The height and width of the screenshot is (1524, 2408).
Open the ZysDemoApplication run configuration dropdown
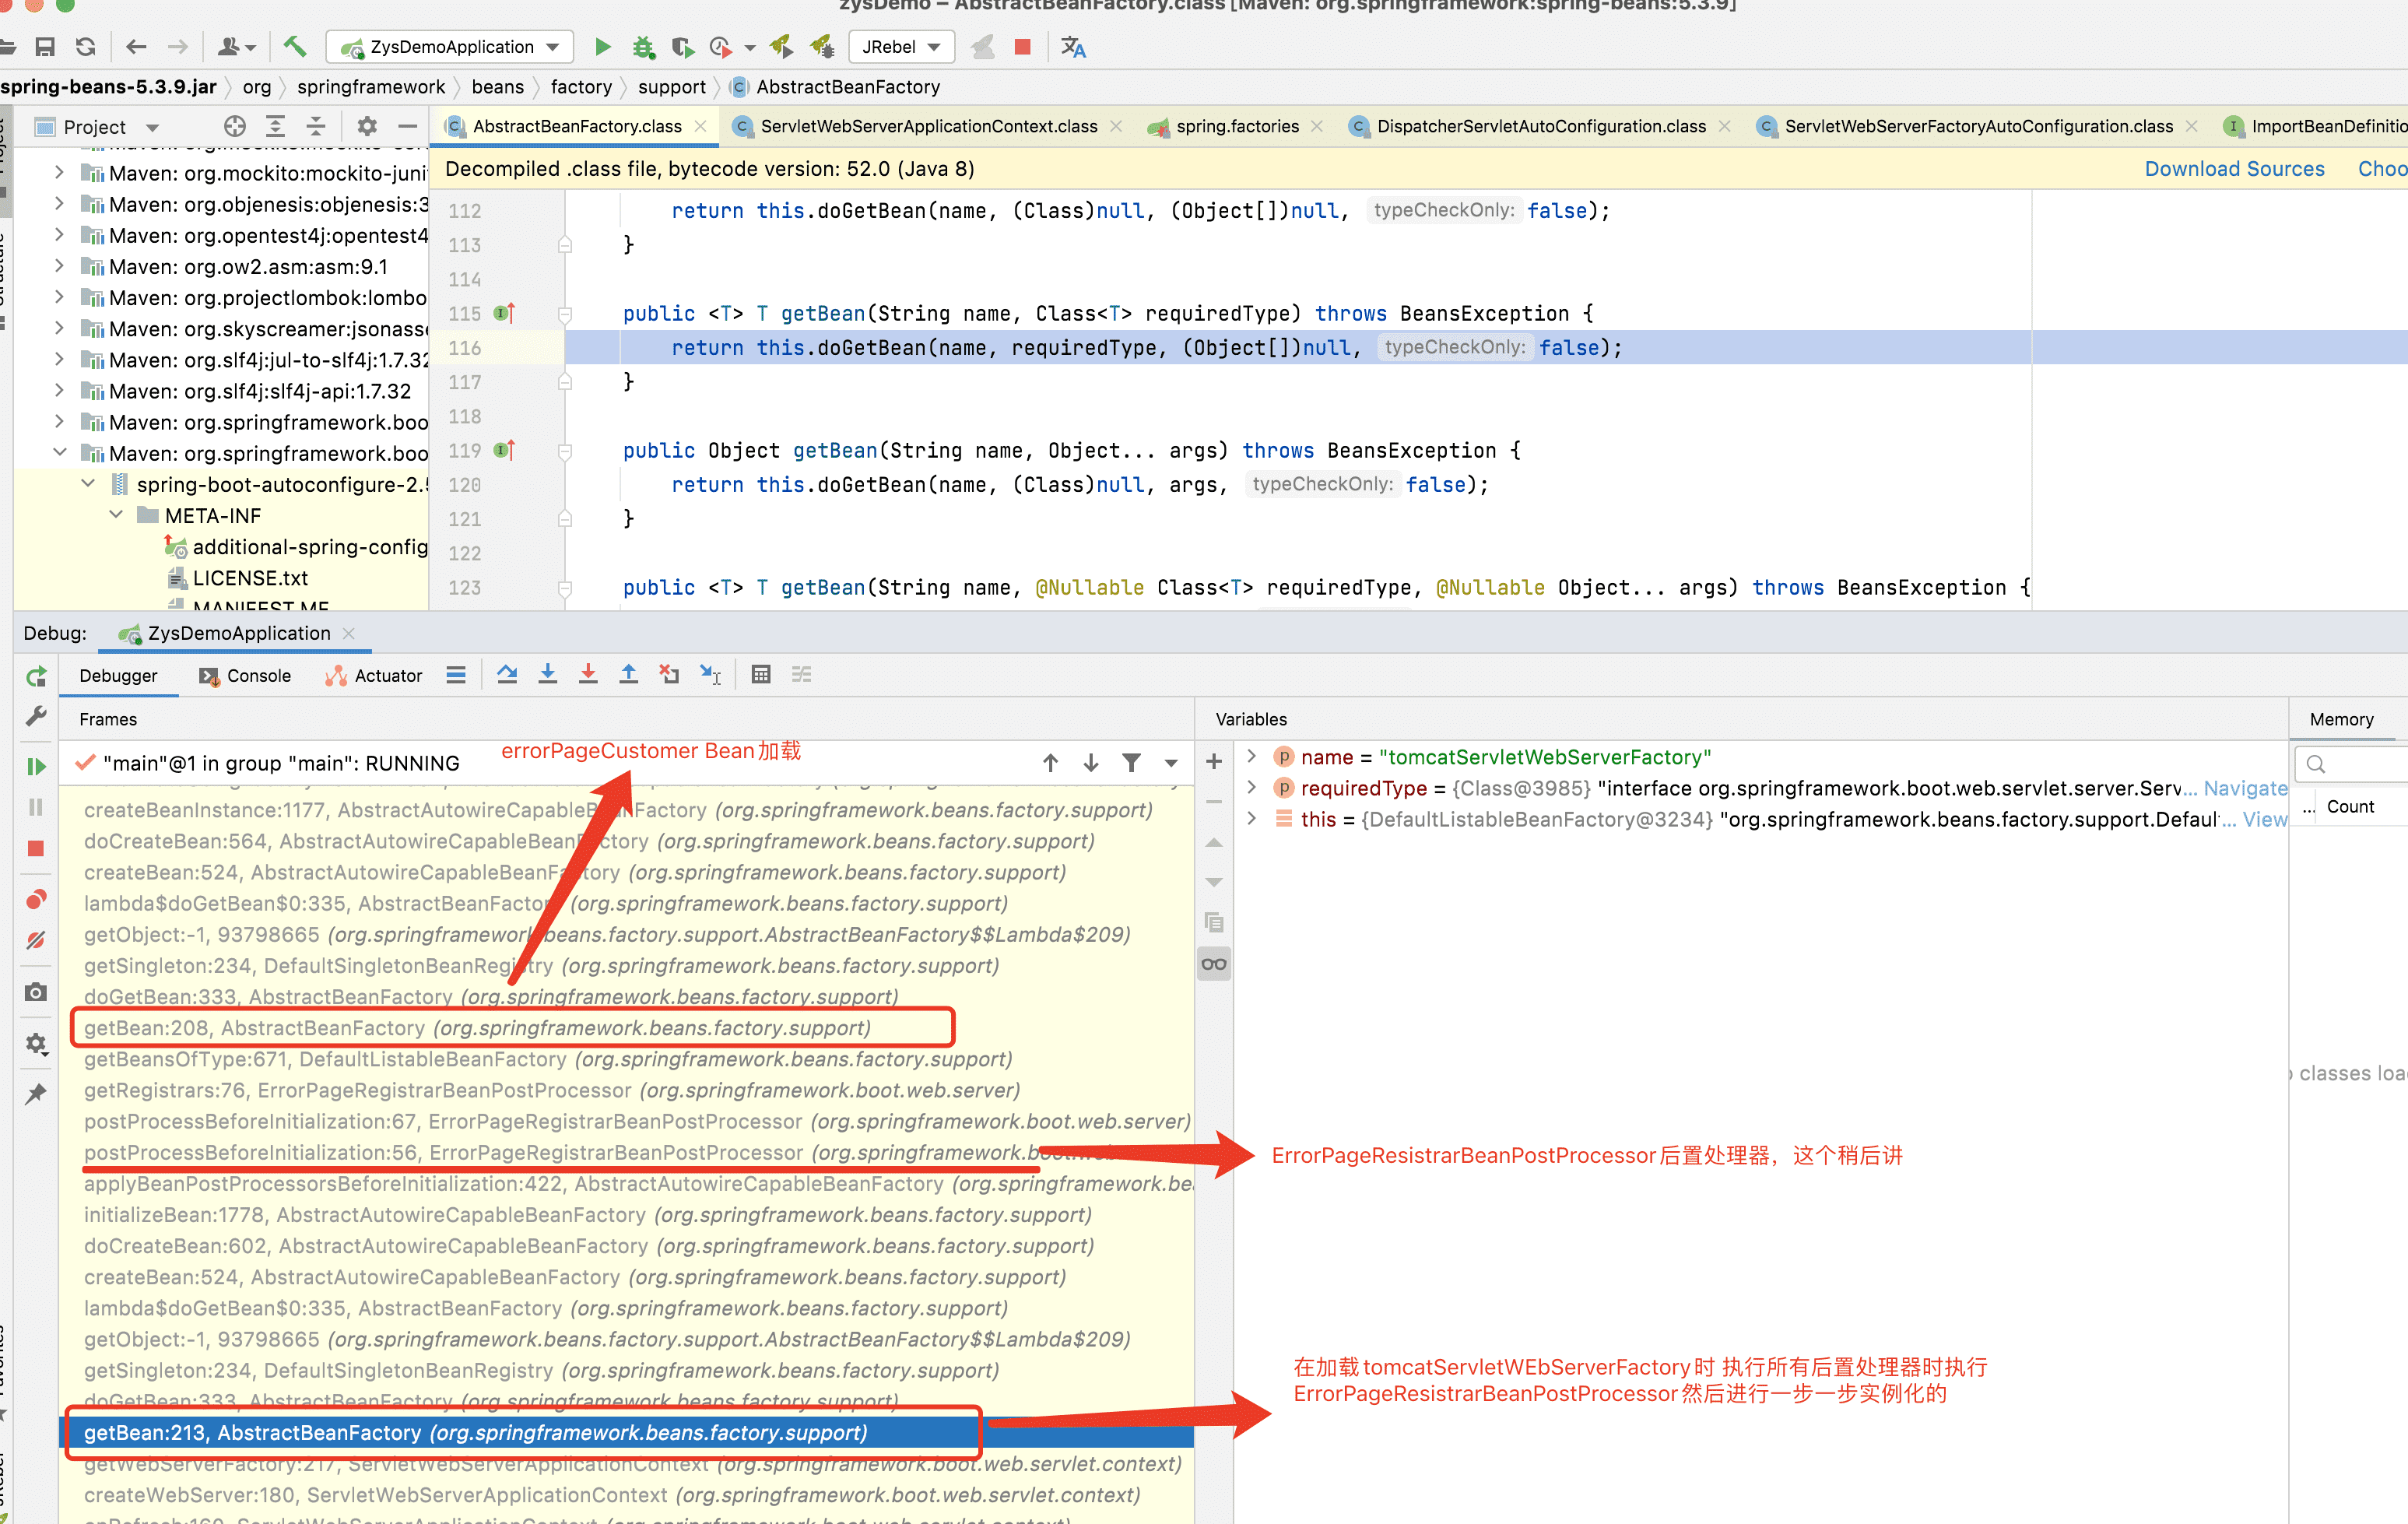(450, 47)
